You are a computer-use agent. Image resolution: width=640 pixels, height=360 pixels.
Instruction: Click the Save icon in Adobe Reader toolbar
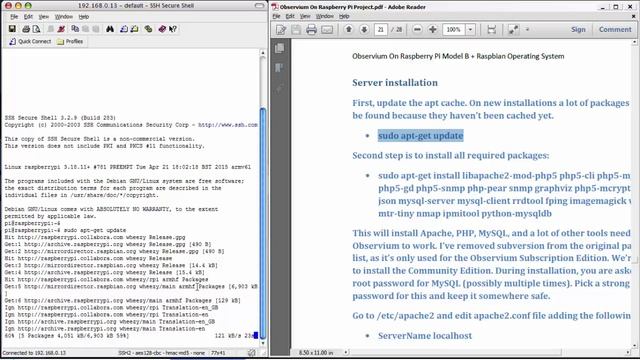(x=296, y=29)
